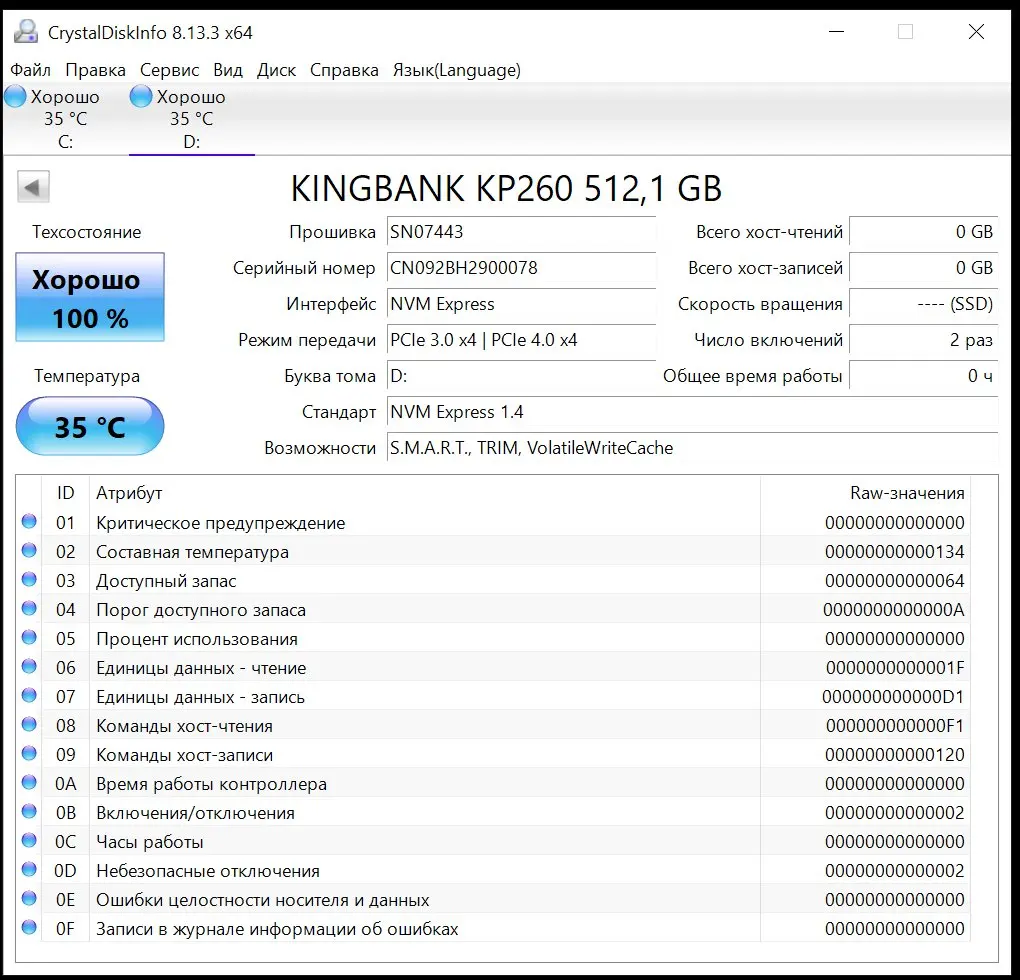Open the Язык(Language) menu
The image size is (1020, 980).
click(x=456, y=70)
